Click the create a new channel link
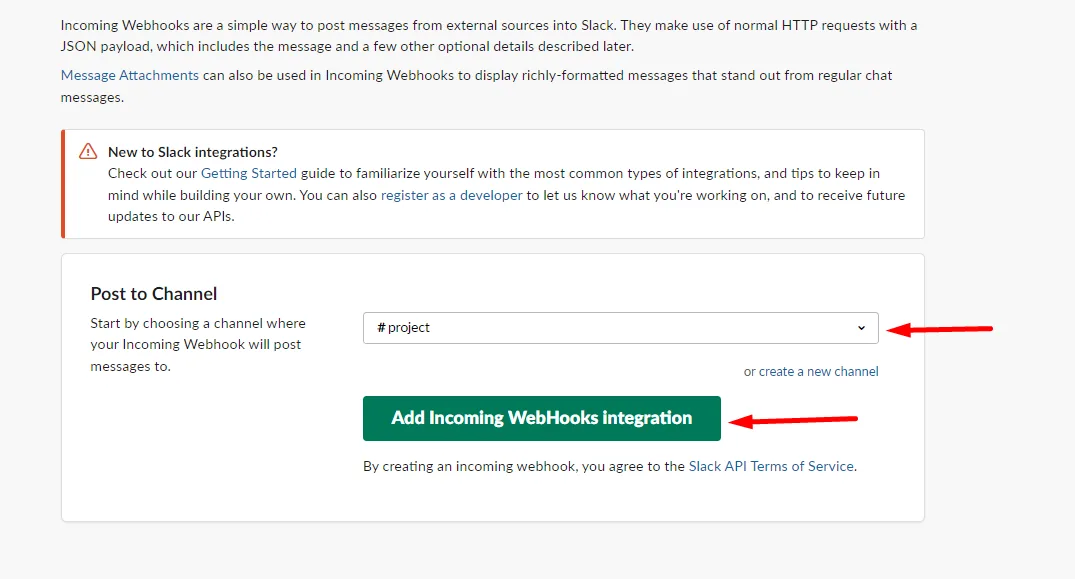 pos(818,371)
